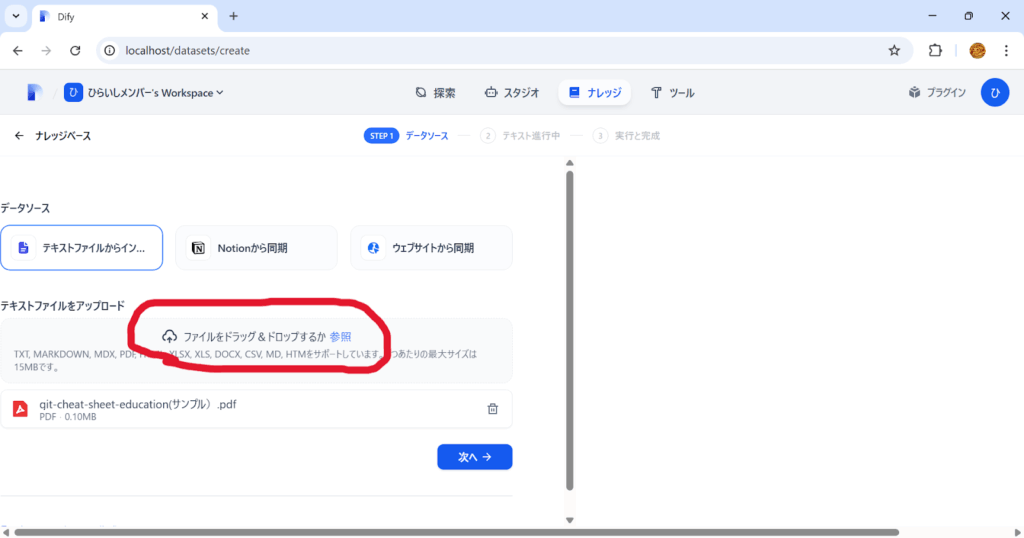Reload the page with the refresh icon
The height and width of the screenshot is (538, 1024).
[75, 50]
